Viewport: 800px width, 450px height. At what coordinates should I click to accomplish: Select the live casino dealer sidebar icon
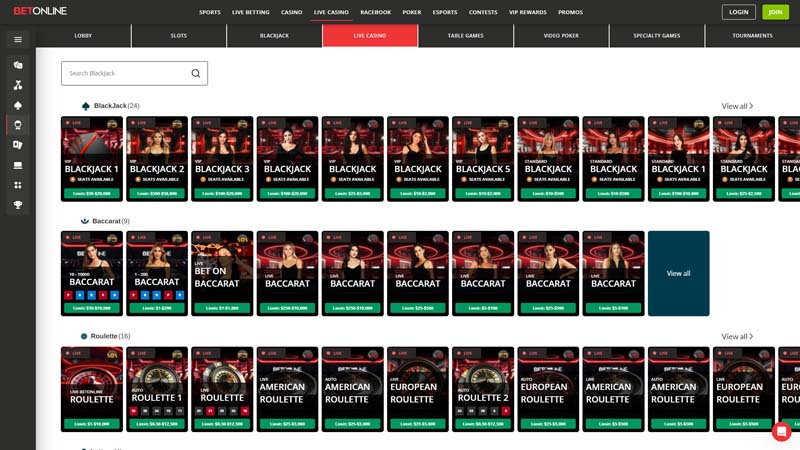(x=18, y=125)
